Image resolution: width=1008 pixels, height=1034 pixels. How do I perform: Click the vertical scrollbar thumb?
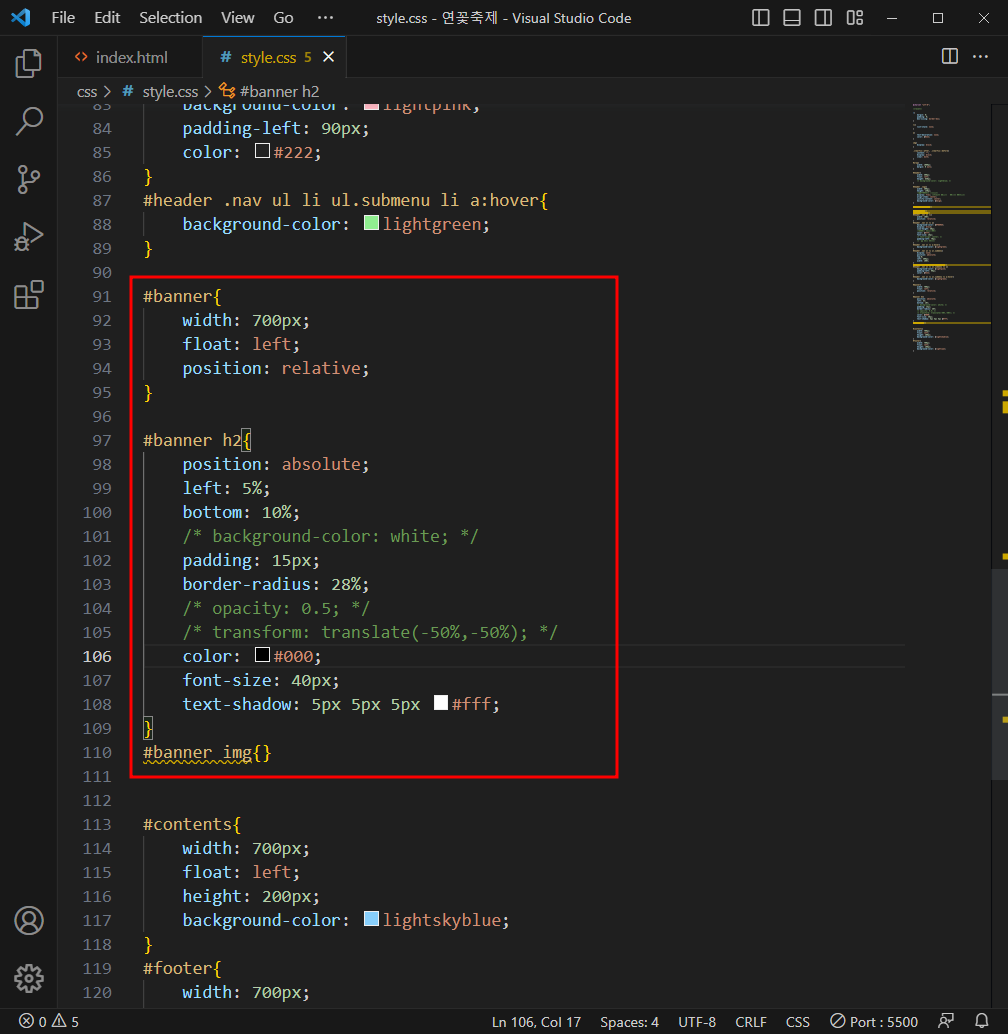point(999,674)
